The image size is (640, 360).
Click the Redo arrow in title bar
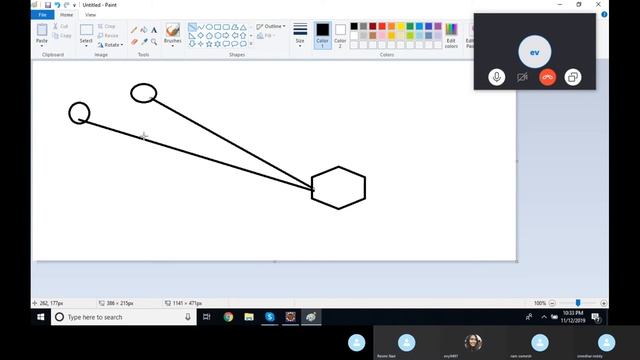click(x=66, y=5)
